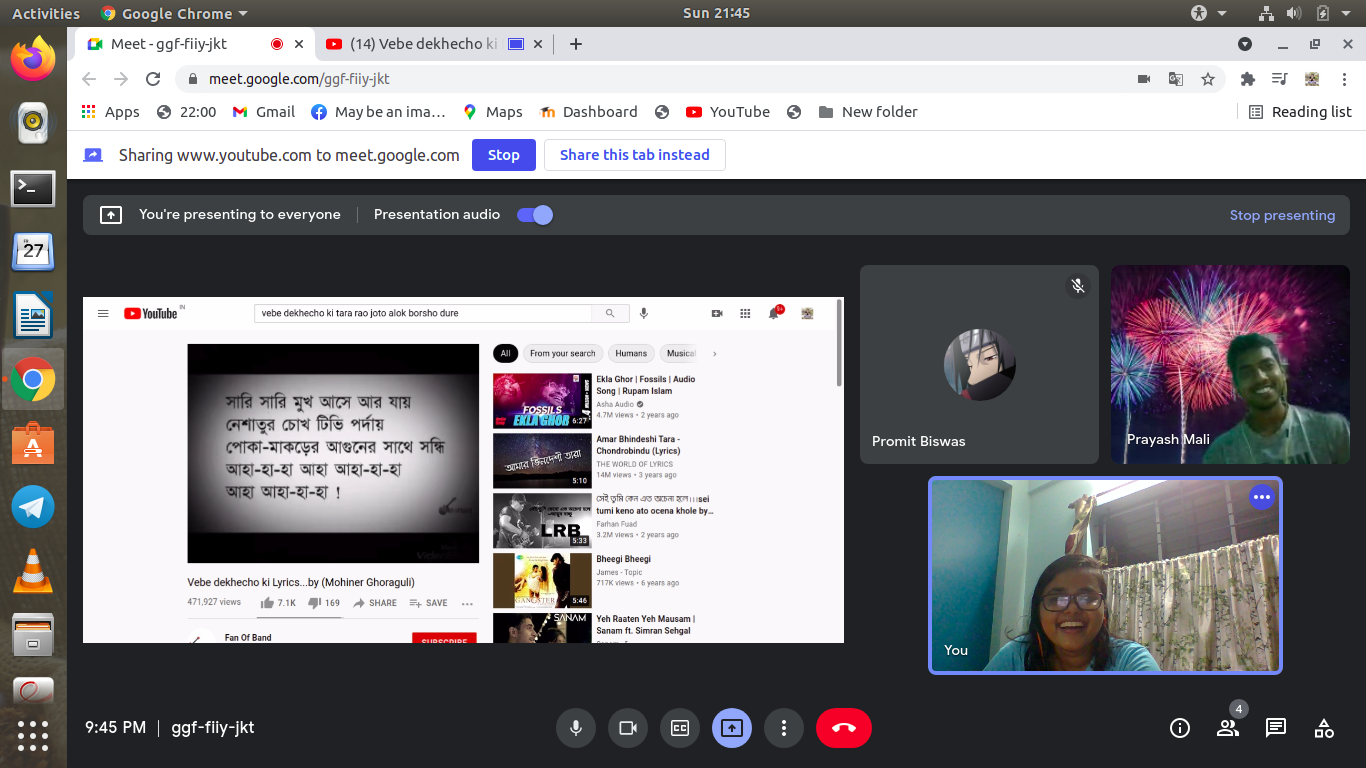This screenshot has height=768, width=1366.
Task: Turn off camera in Meet controls
Action: [628, 728]
